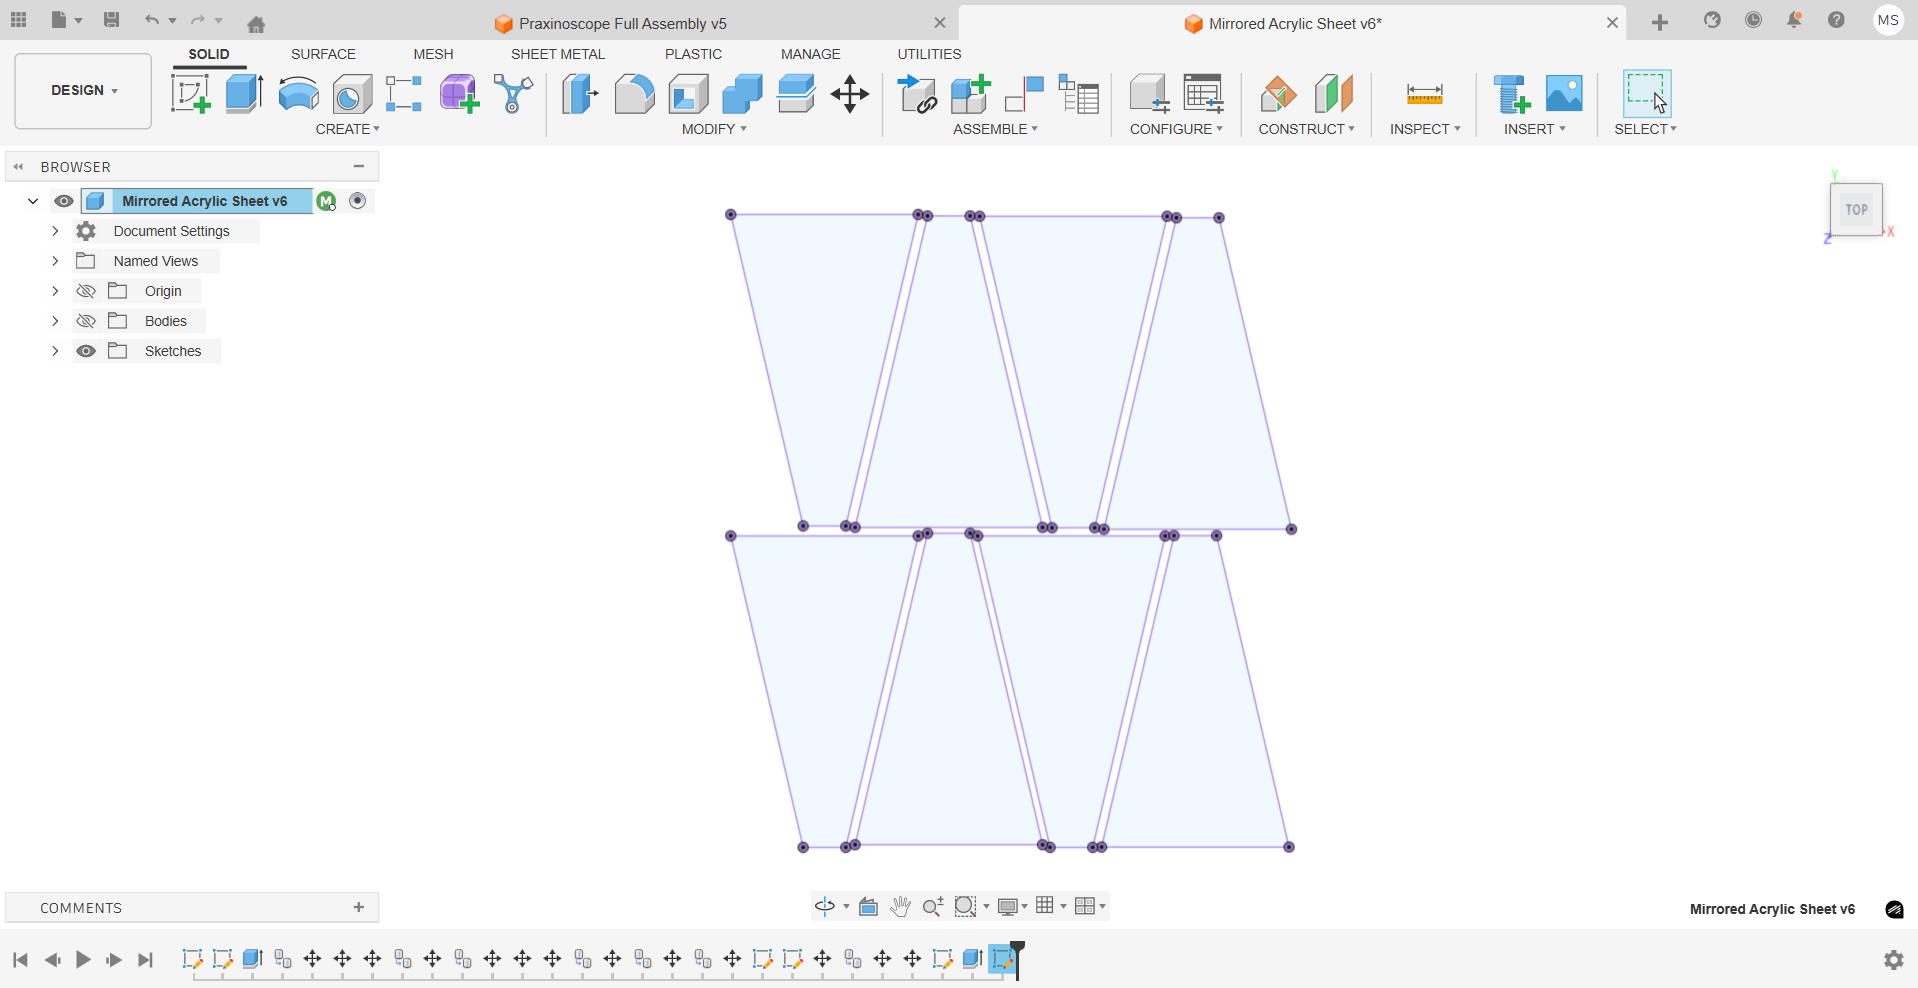
Task: Expand the Bodies folder node
Action: click(55, 321)
